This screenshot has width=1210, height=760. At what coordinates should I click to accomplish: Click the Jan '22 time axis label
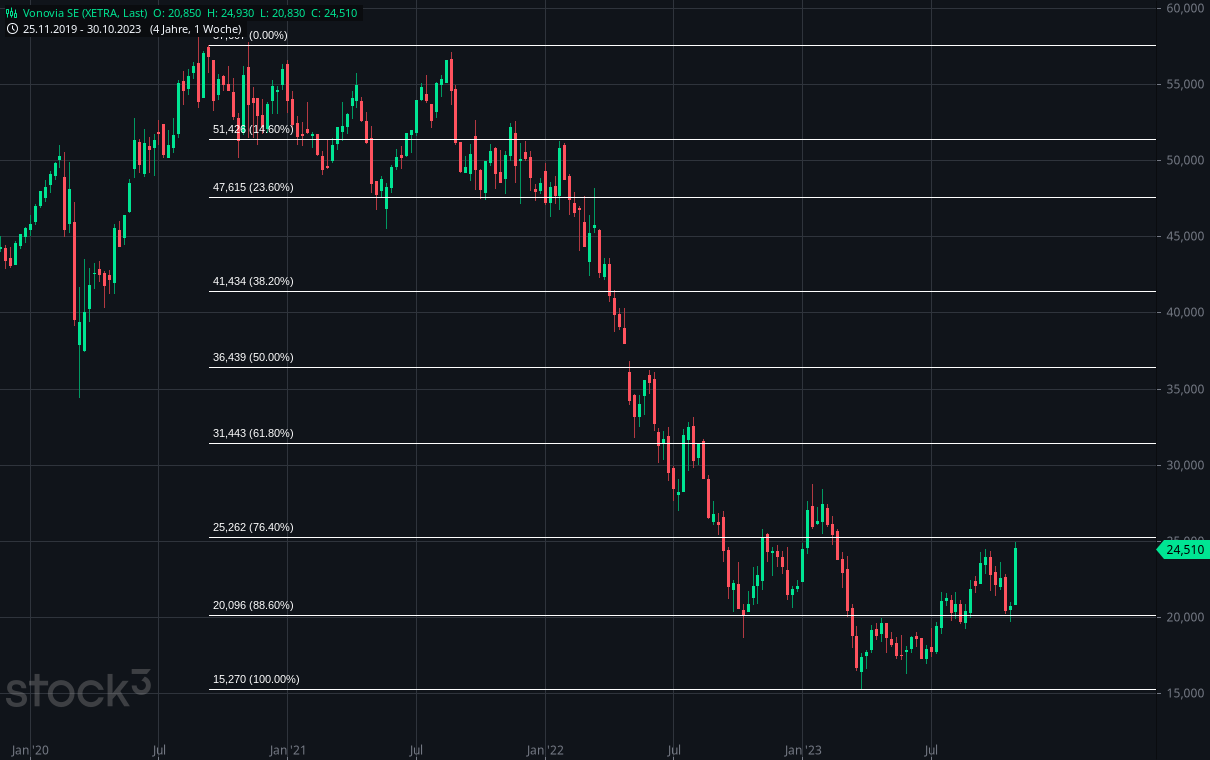[x=545, y=749]
